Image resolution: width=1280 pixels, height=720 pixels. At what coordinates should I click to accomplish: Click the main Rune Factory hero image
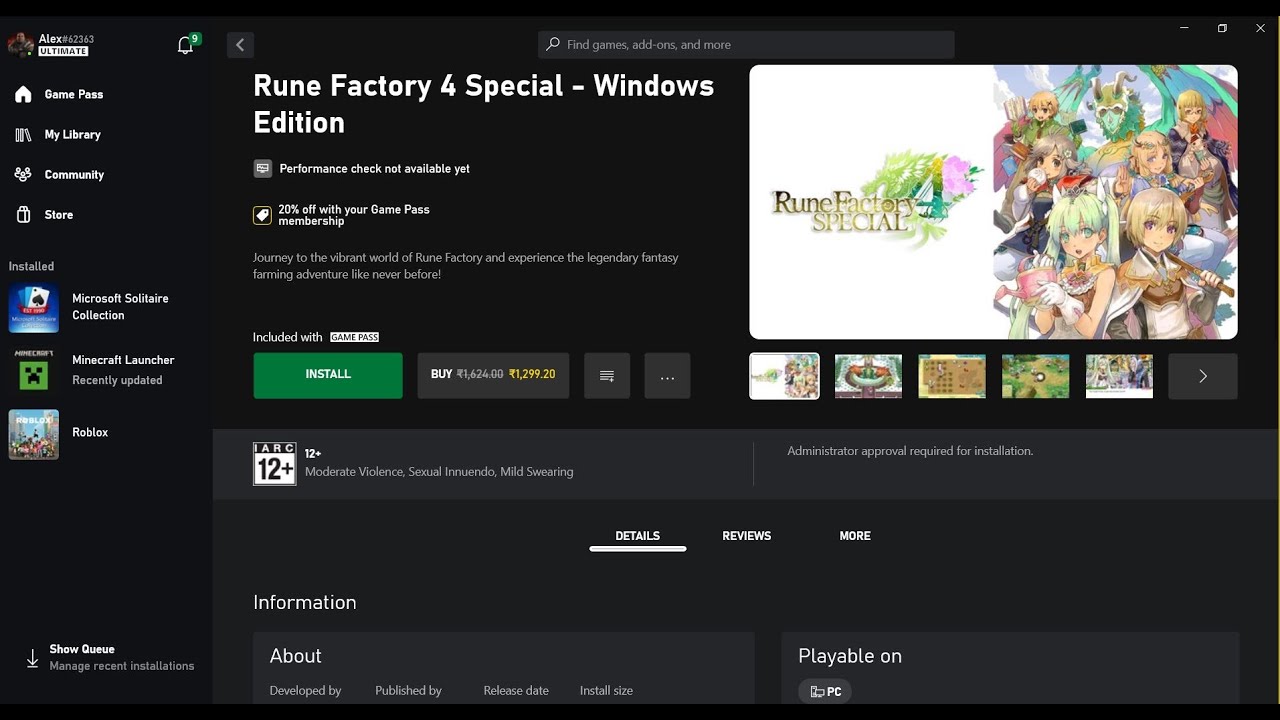[x=993, y=202]
